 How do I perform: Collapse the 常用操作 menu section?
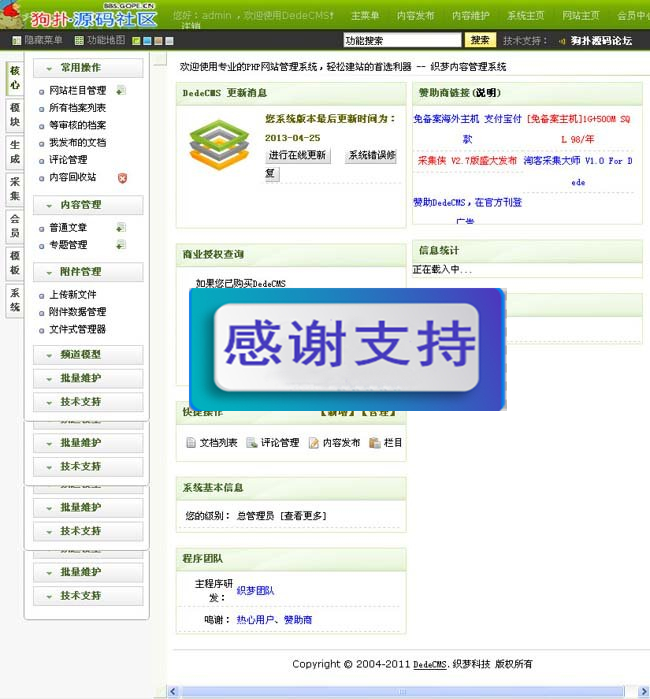tap(88, 68)
